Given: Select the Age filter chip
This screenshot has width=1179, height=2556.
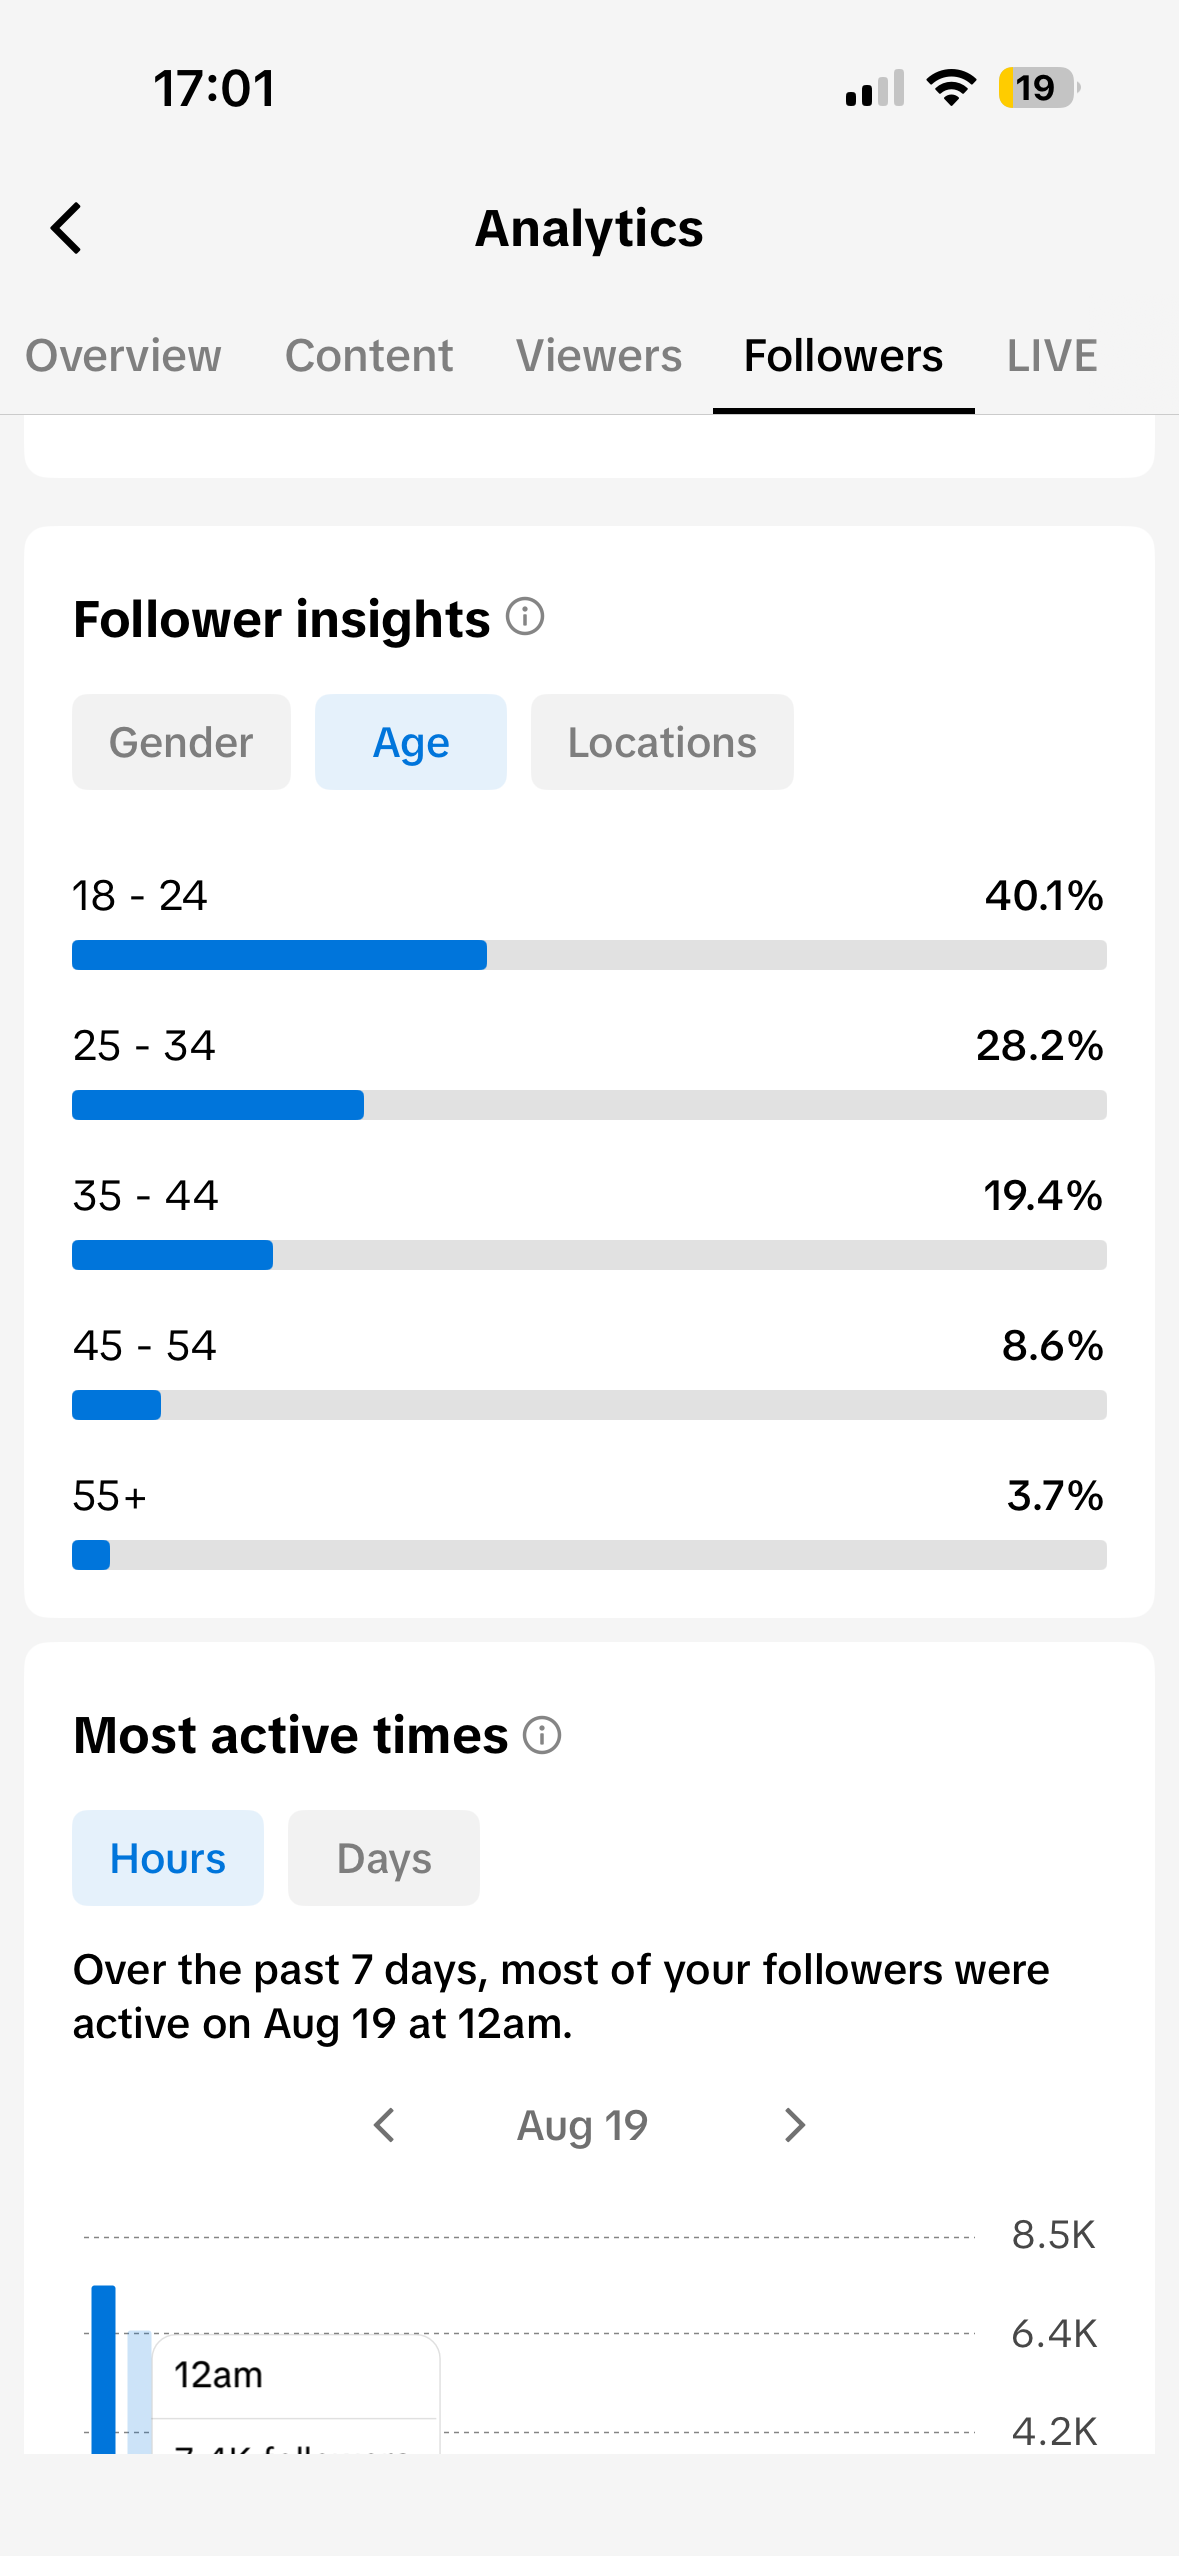Looking at the screenshot, I should pyautogui.click(x=411, y=742).
